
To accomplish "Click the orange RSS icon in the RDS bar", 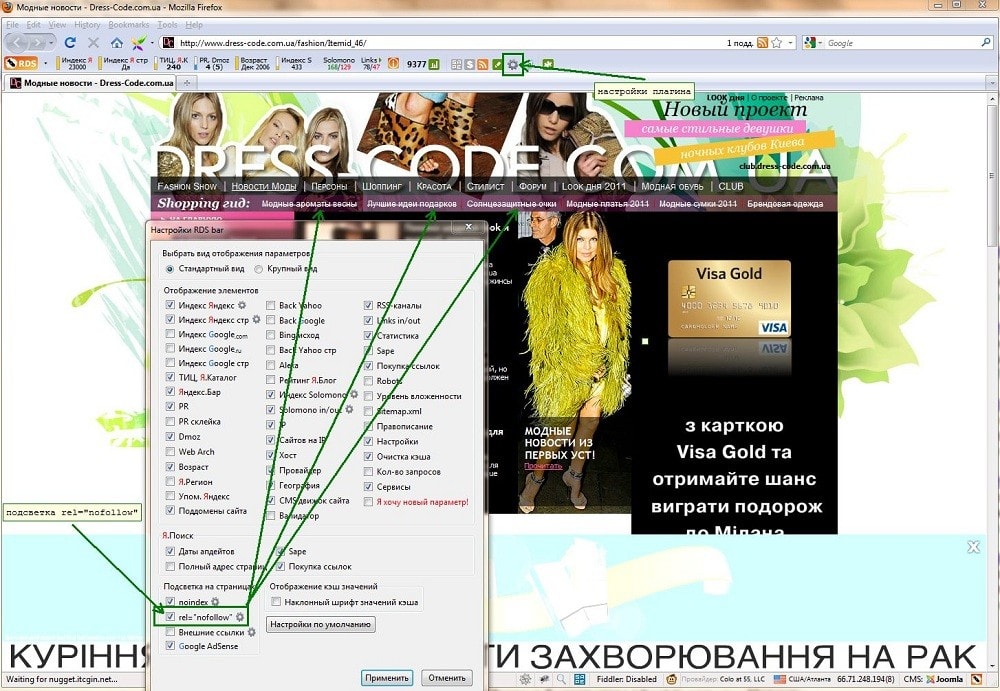I will point(483,64).
